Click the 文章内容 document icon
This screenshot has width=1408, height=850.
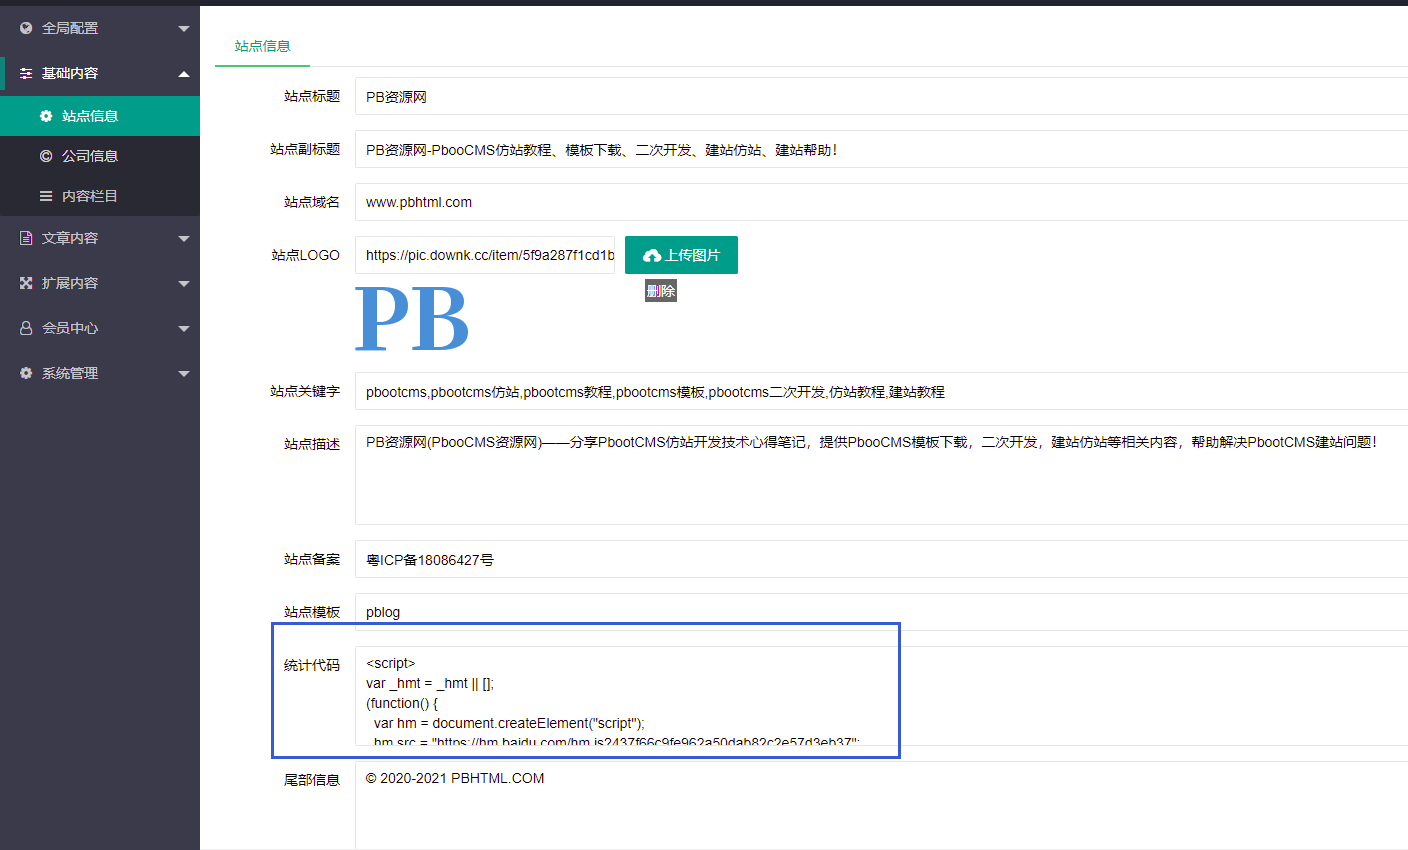[26, 238]
